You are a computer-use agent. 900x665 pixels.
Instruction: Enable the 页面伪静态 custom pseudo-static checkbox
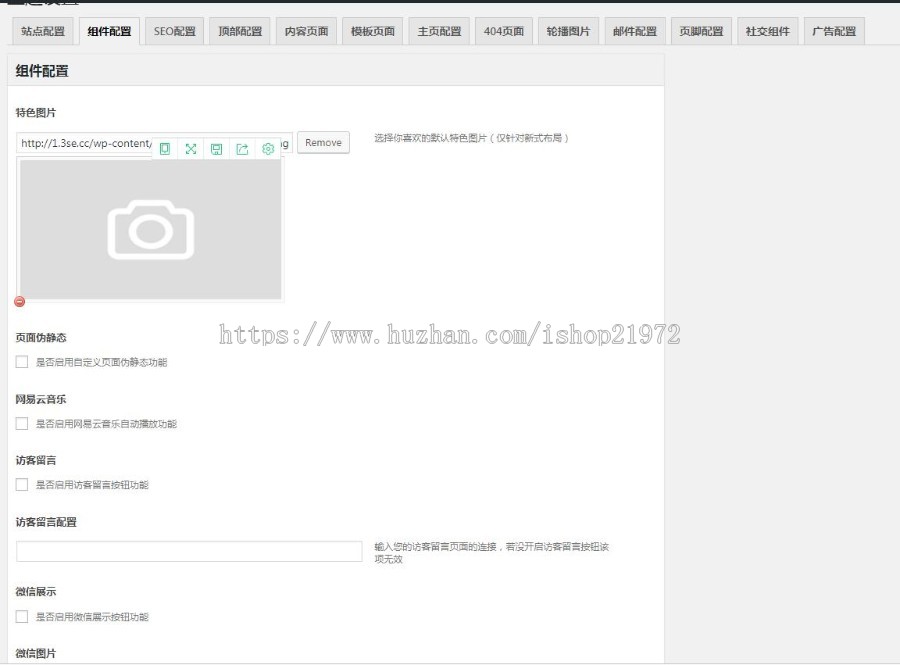click(22, 362)
